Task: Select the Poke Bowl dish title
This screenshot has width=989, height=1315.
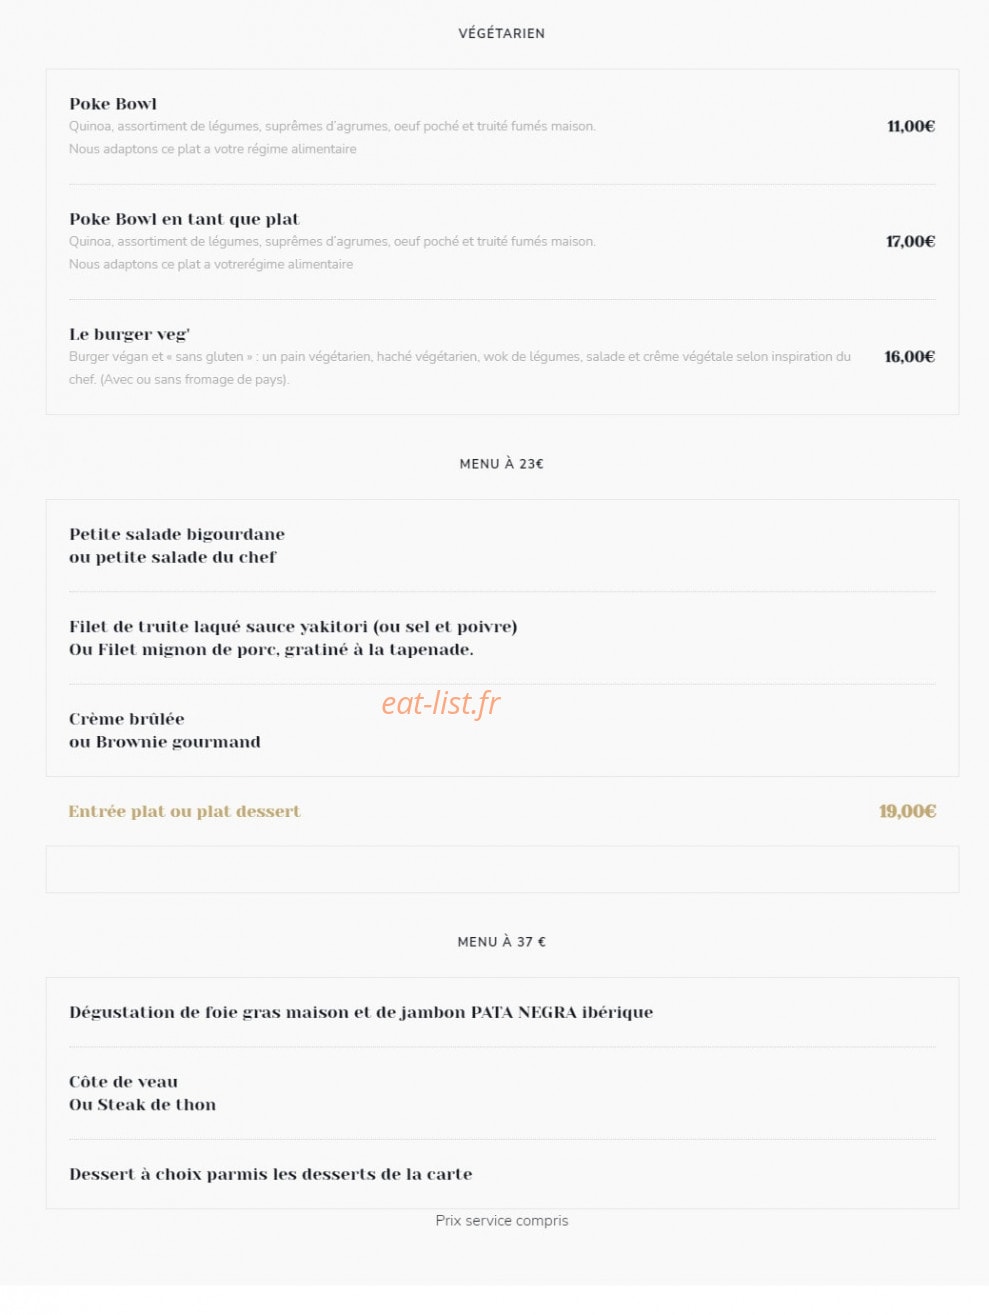Action: (113, 104)
